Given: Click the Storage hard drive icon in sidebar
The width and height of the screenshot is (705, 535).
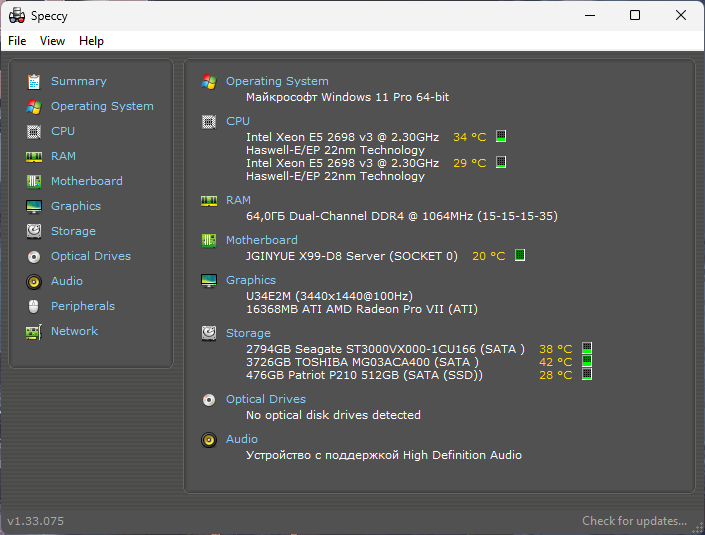Looking at the screenshot, I should [34, 231].
